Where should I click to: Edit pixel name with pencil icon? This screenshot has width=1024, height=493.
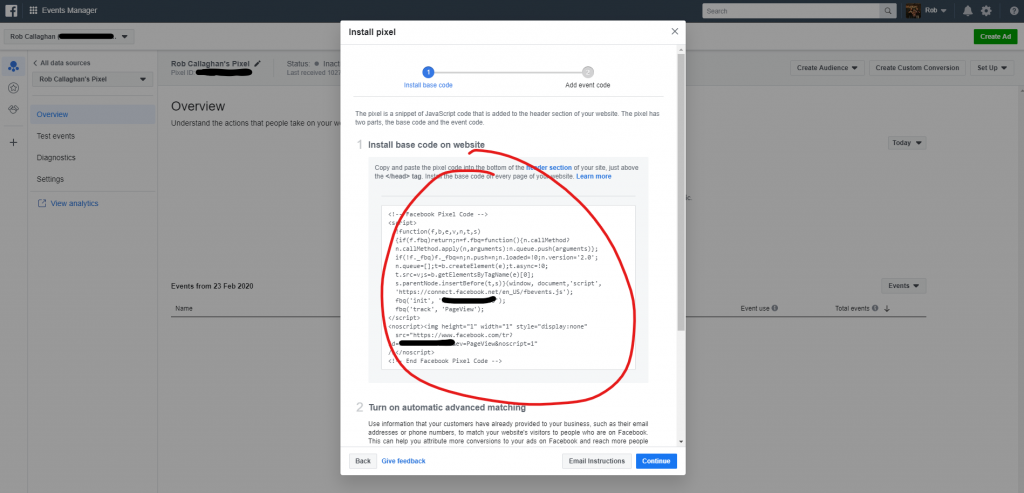tap(257, 63)
